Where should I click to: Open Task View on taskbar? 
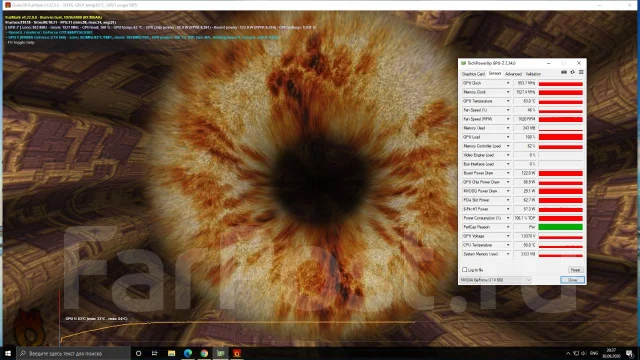click(x=155, y=353)
